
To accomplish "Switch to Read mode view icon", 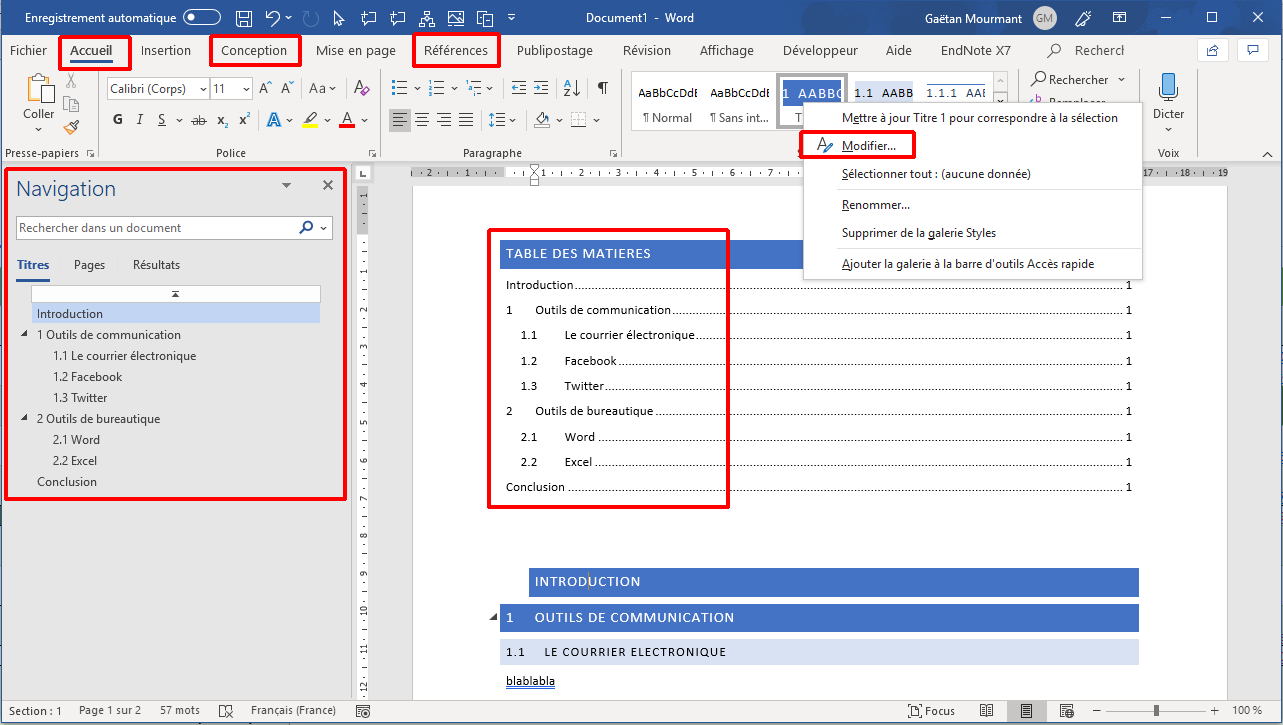I will point(987,711).
